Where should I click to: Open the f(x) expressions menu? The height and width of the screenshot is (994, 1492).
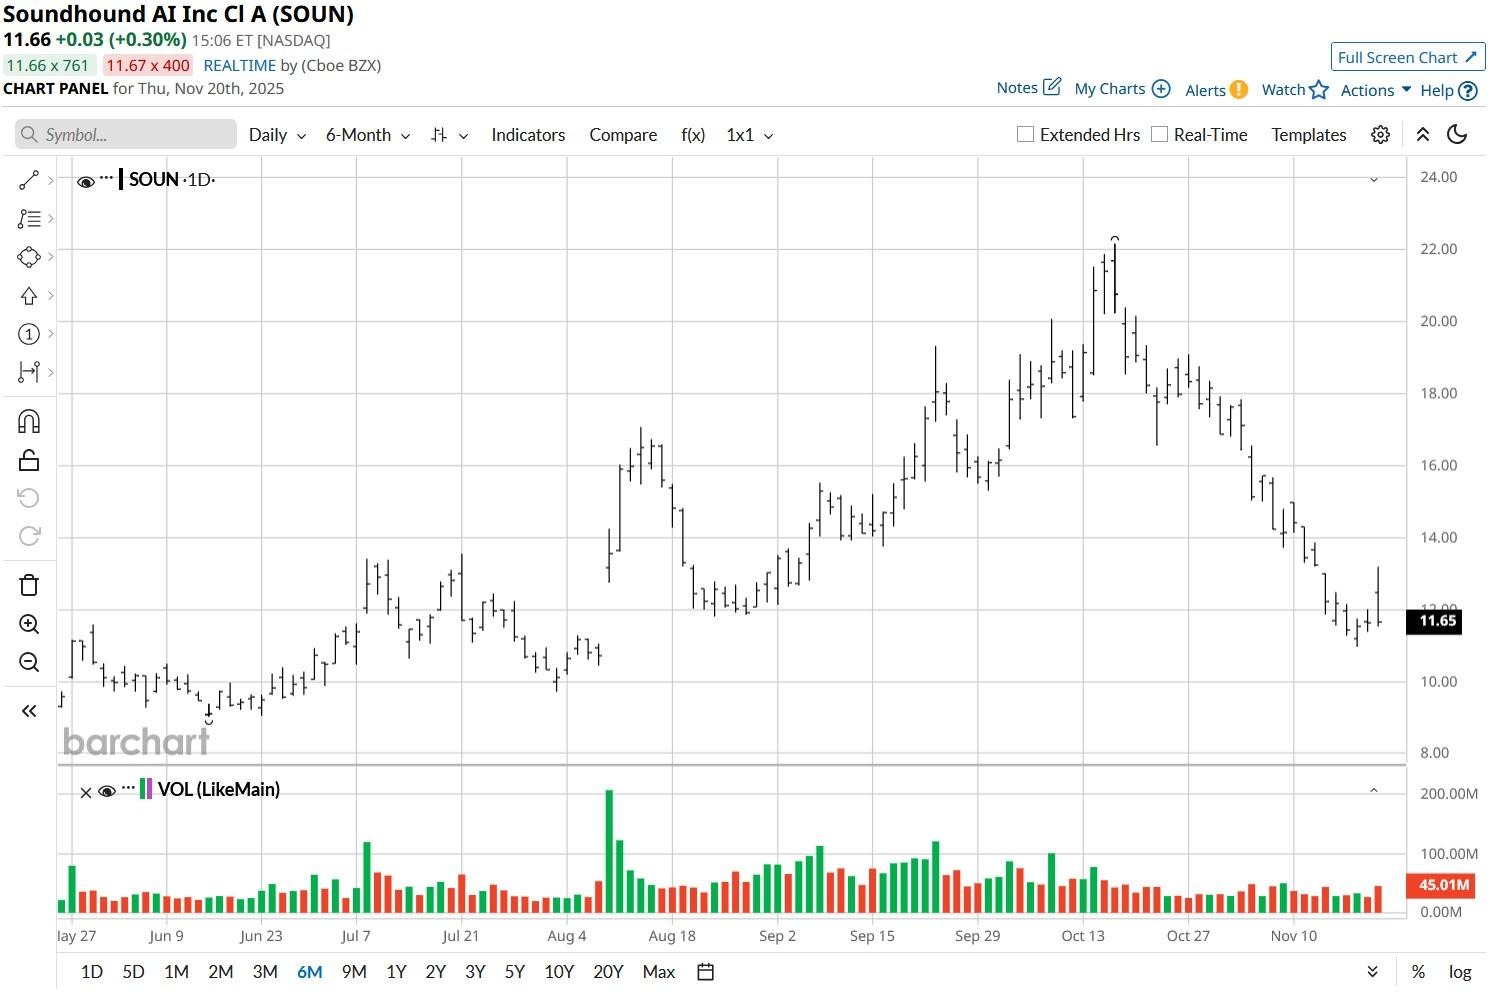point(693,135)
